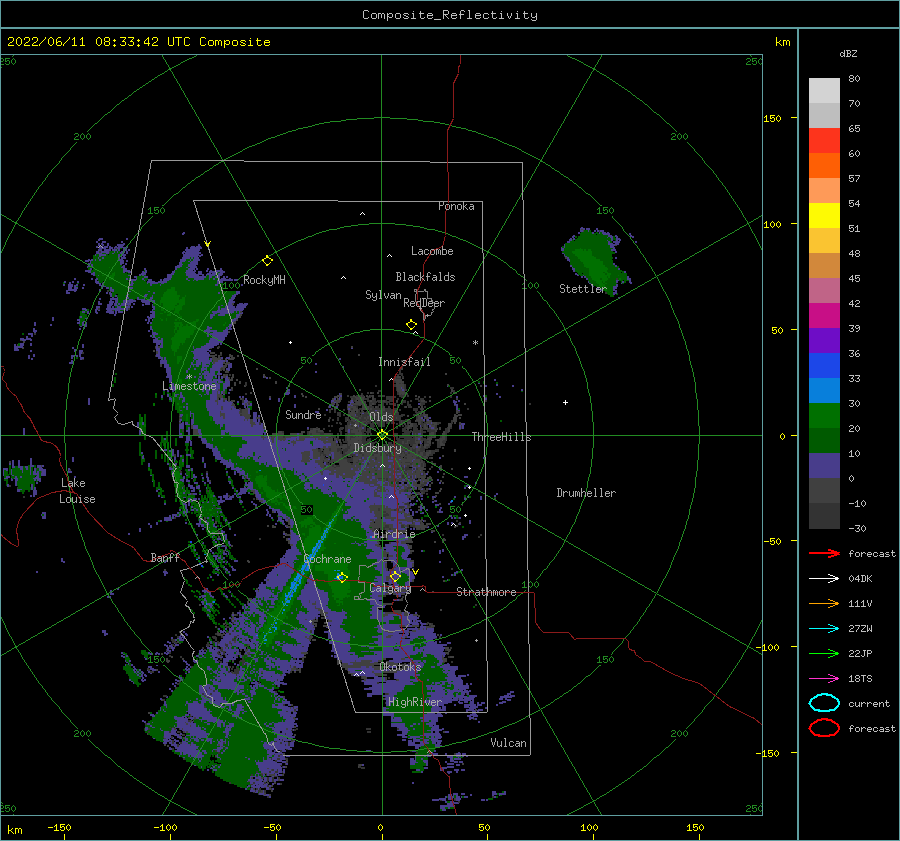Click the Lake Louise label
900x841 pixels.
[x=77, y=491]
